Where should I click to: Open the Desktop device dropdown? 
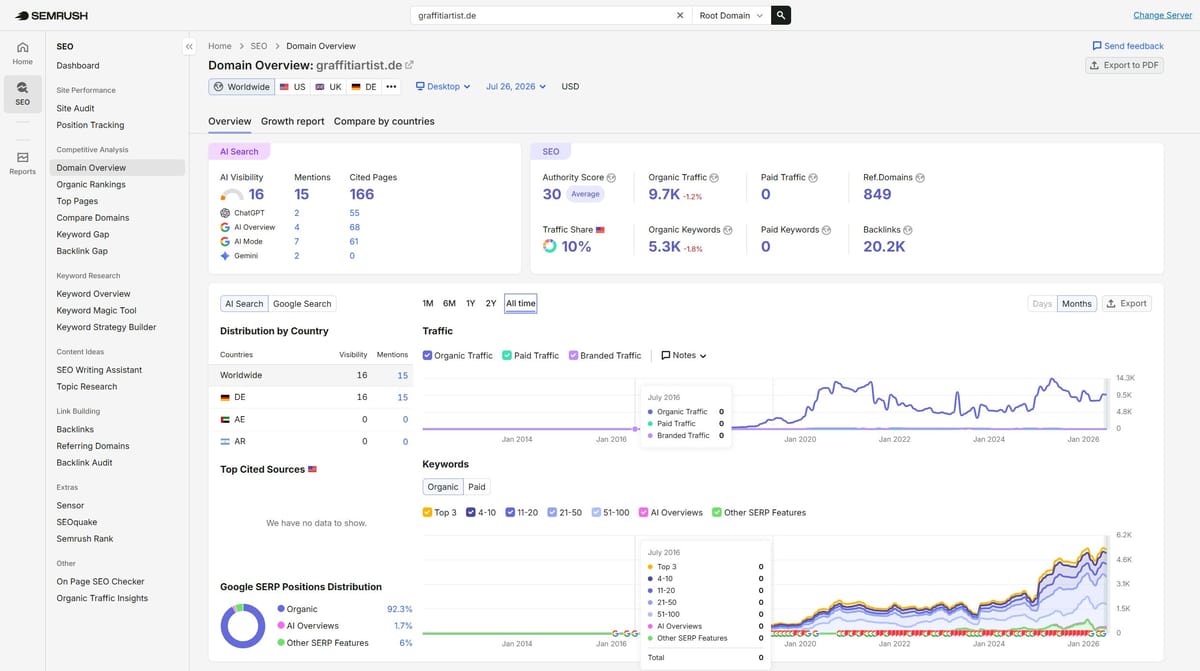point(443,87)
